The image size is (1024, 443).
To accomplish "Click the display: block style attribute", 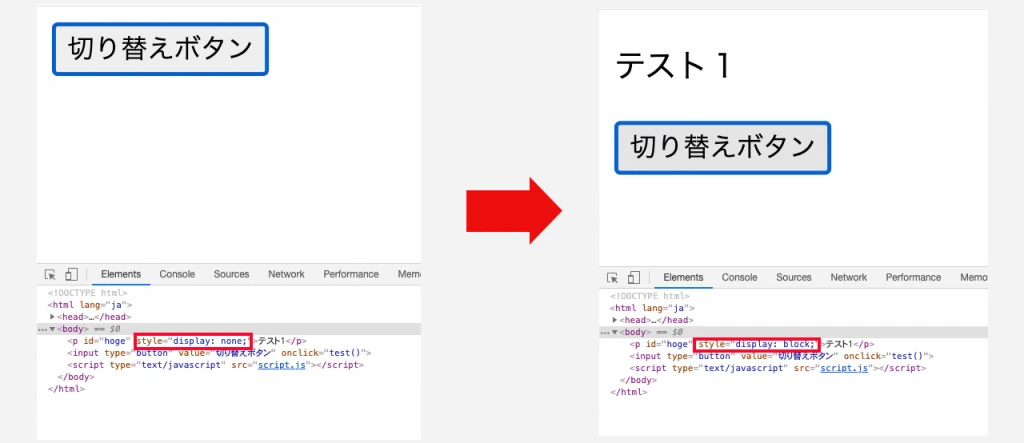I will point(756,344).
